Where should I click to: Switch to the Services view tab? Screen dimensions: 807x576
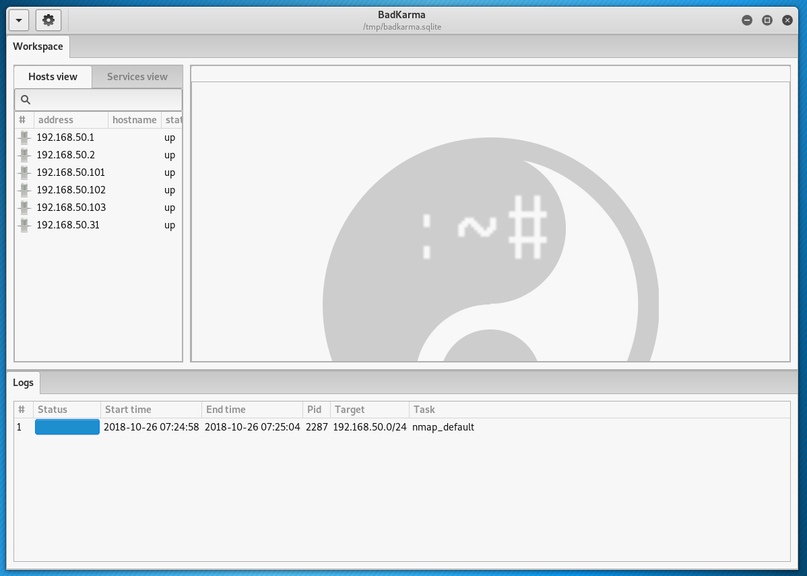coord(137,77)
